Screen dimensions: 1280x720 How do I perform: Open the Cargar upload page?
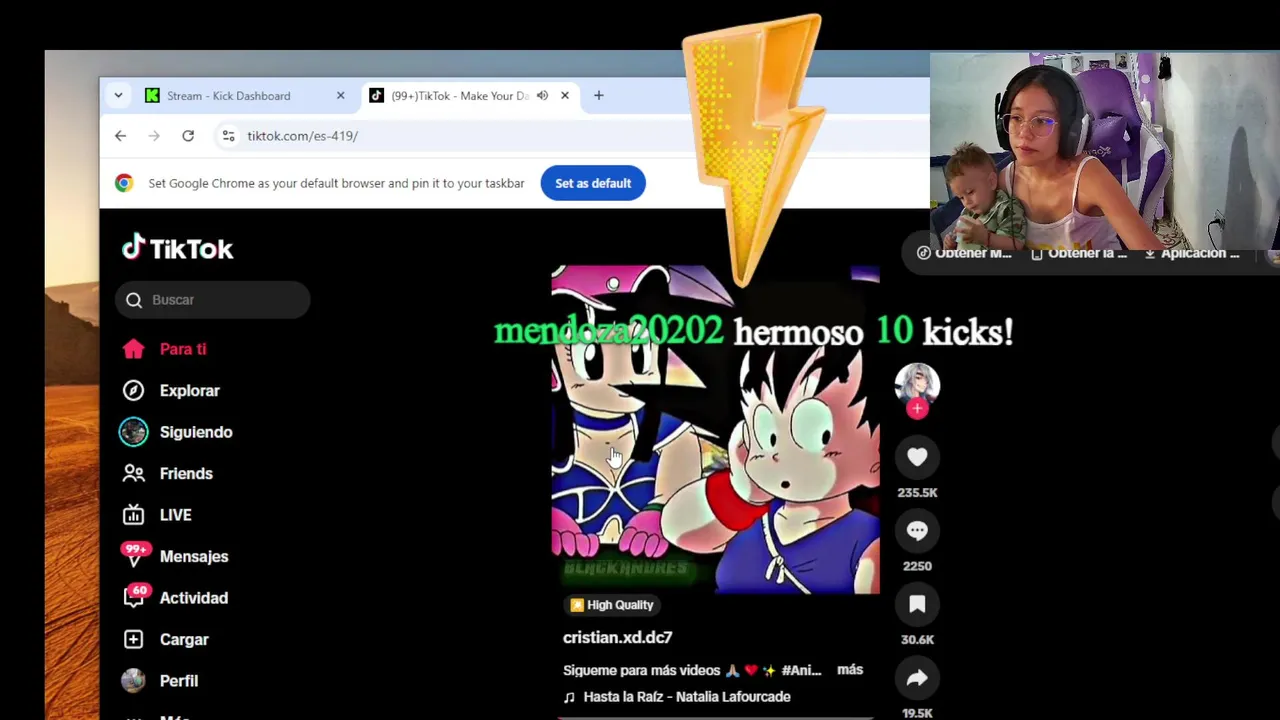click(x=165, y=639)
